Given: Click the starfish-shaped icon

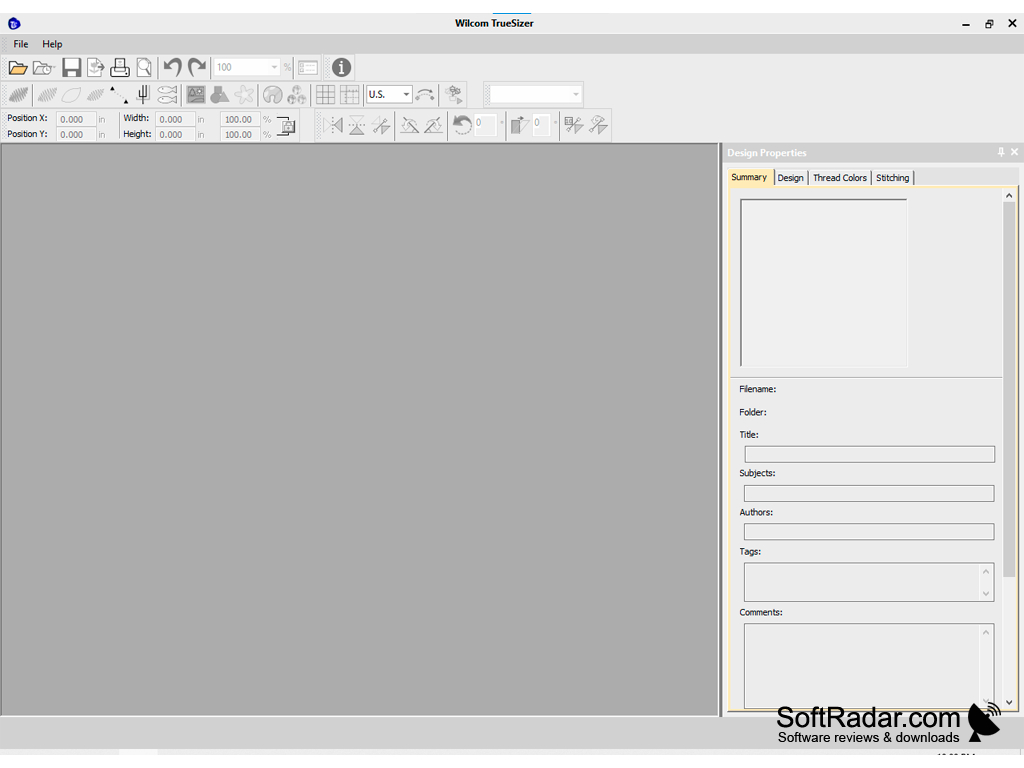Looking at the screenshot, I should [244, 95].
